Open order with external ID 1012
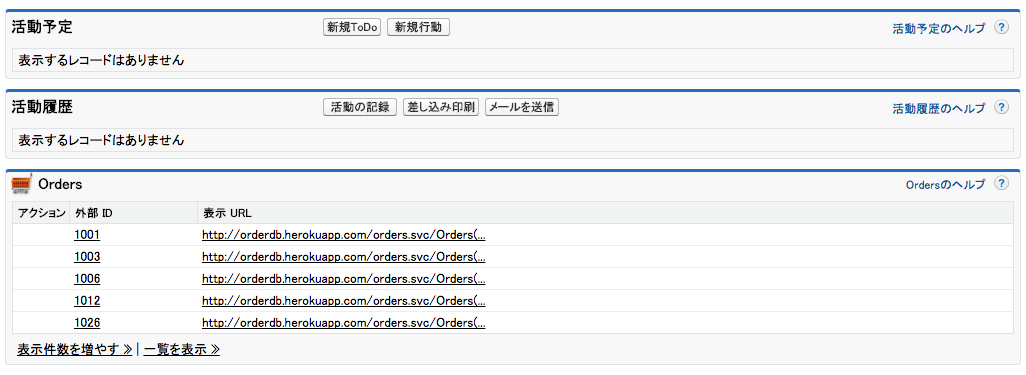This screenshot has height=375, width=1026. pos(87,301)
